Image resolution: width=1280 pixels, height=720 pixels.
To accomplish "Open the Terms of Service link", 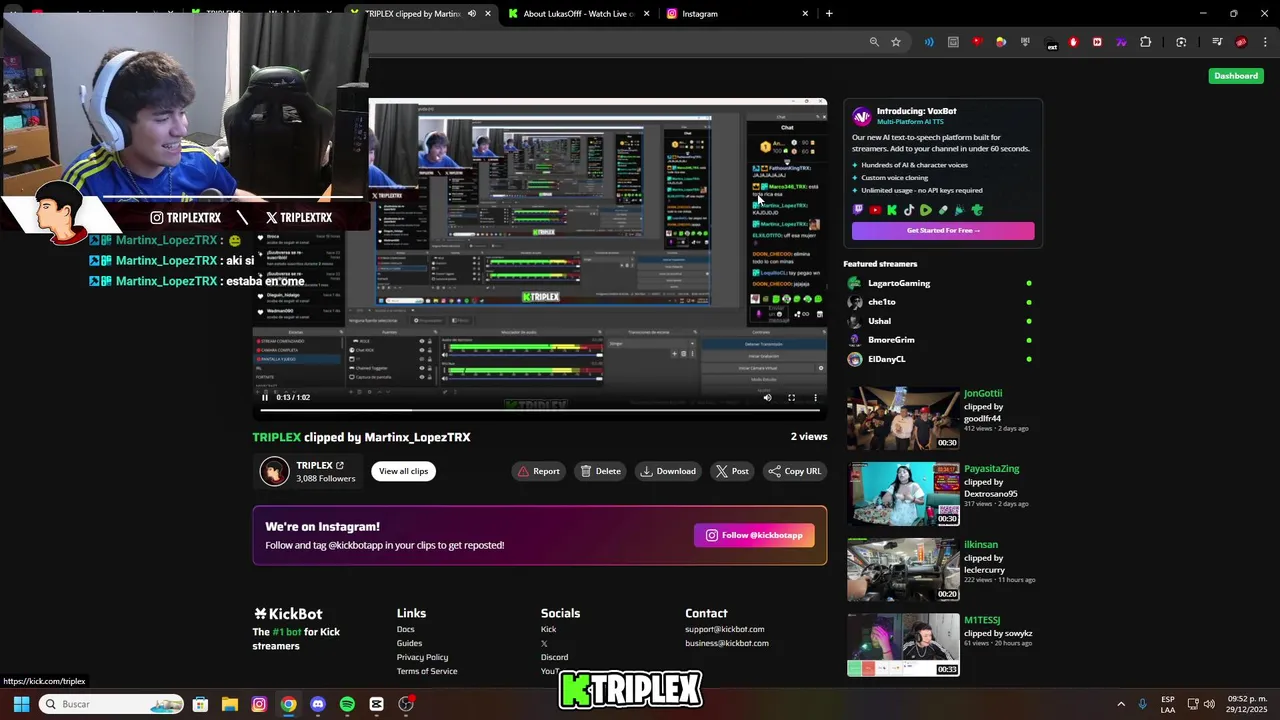I will (427, 671).
